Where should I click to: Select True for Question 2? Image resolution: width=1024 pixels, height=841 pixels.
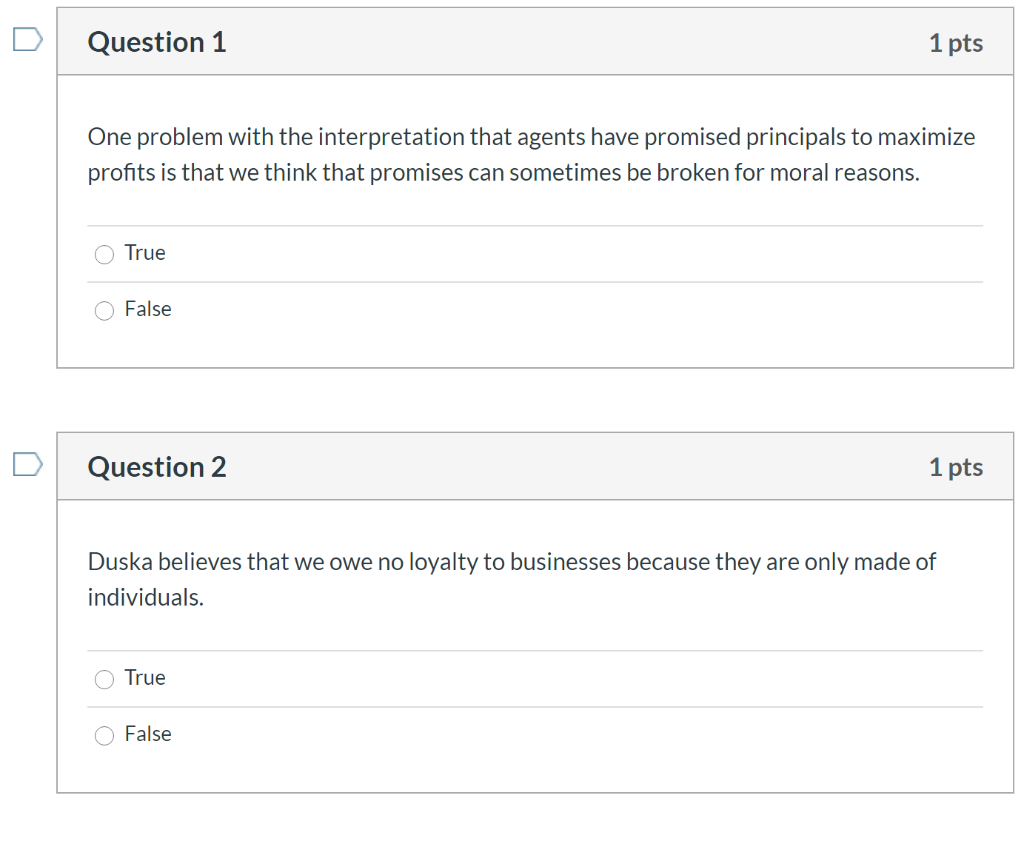tap(104, 679)
